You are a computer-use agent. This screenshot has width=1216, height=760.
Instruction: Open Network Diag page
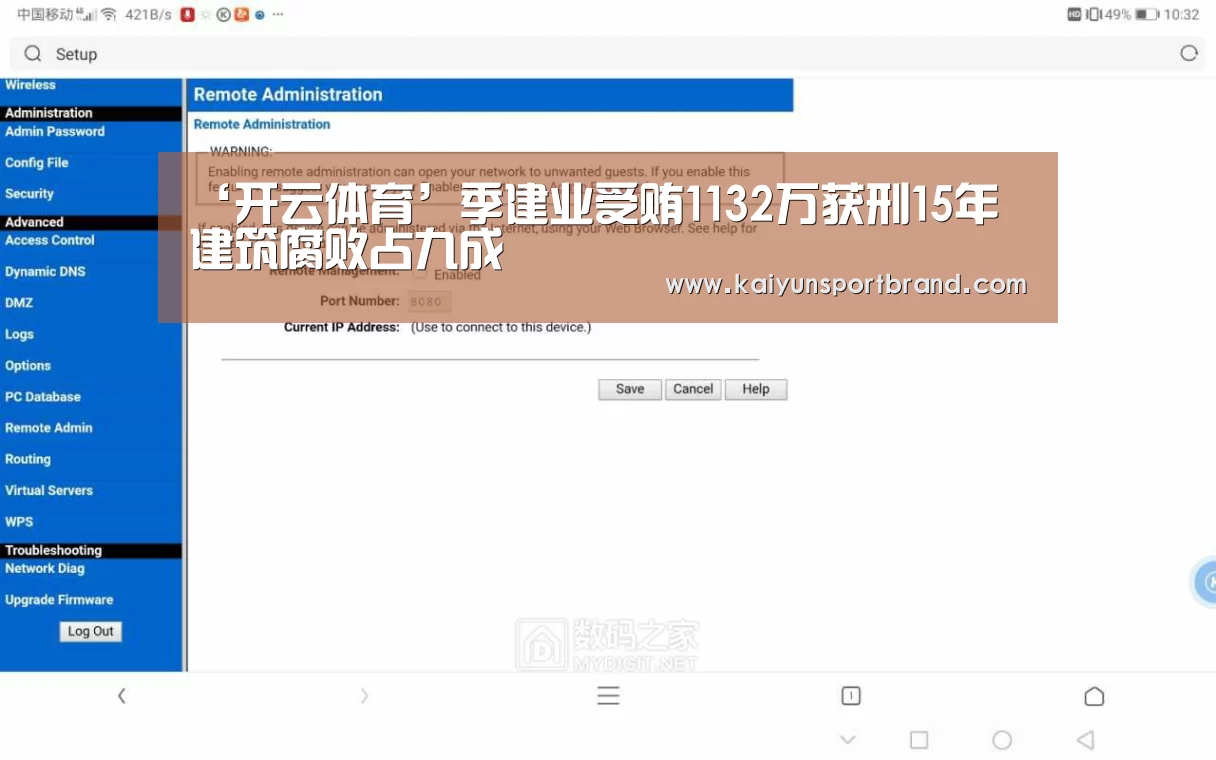coord(45,568)
